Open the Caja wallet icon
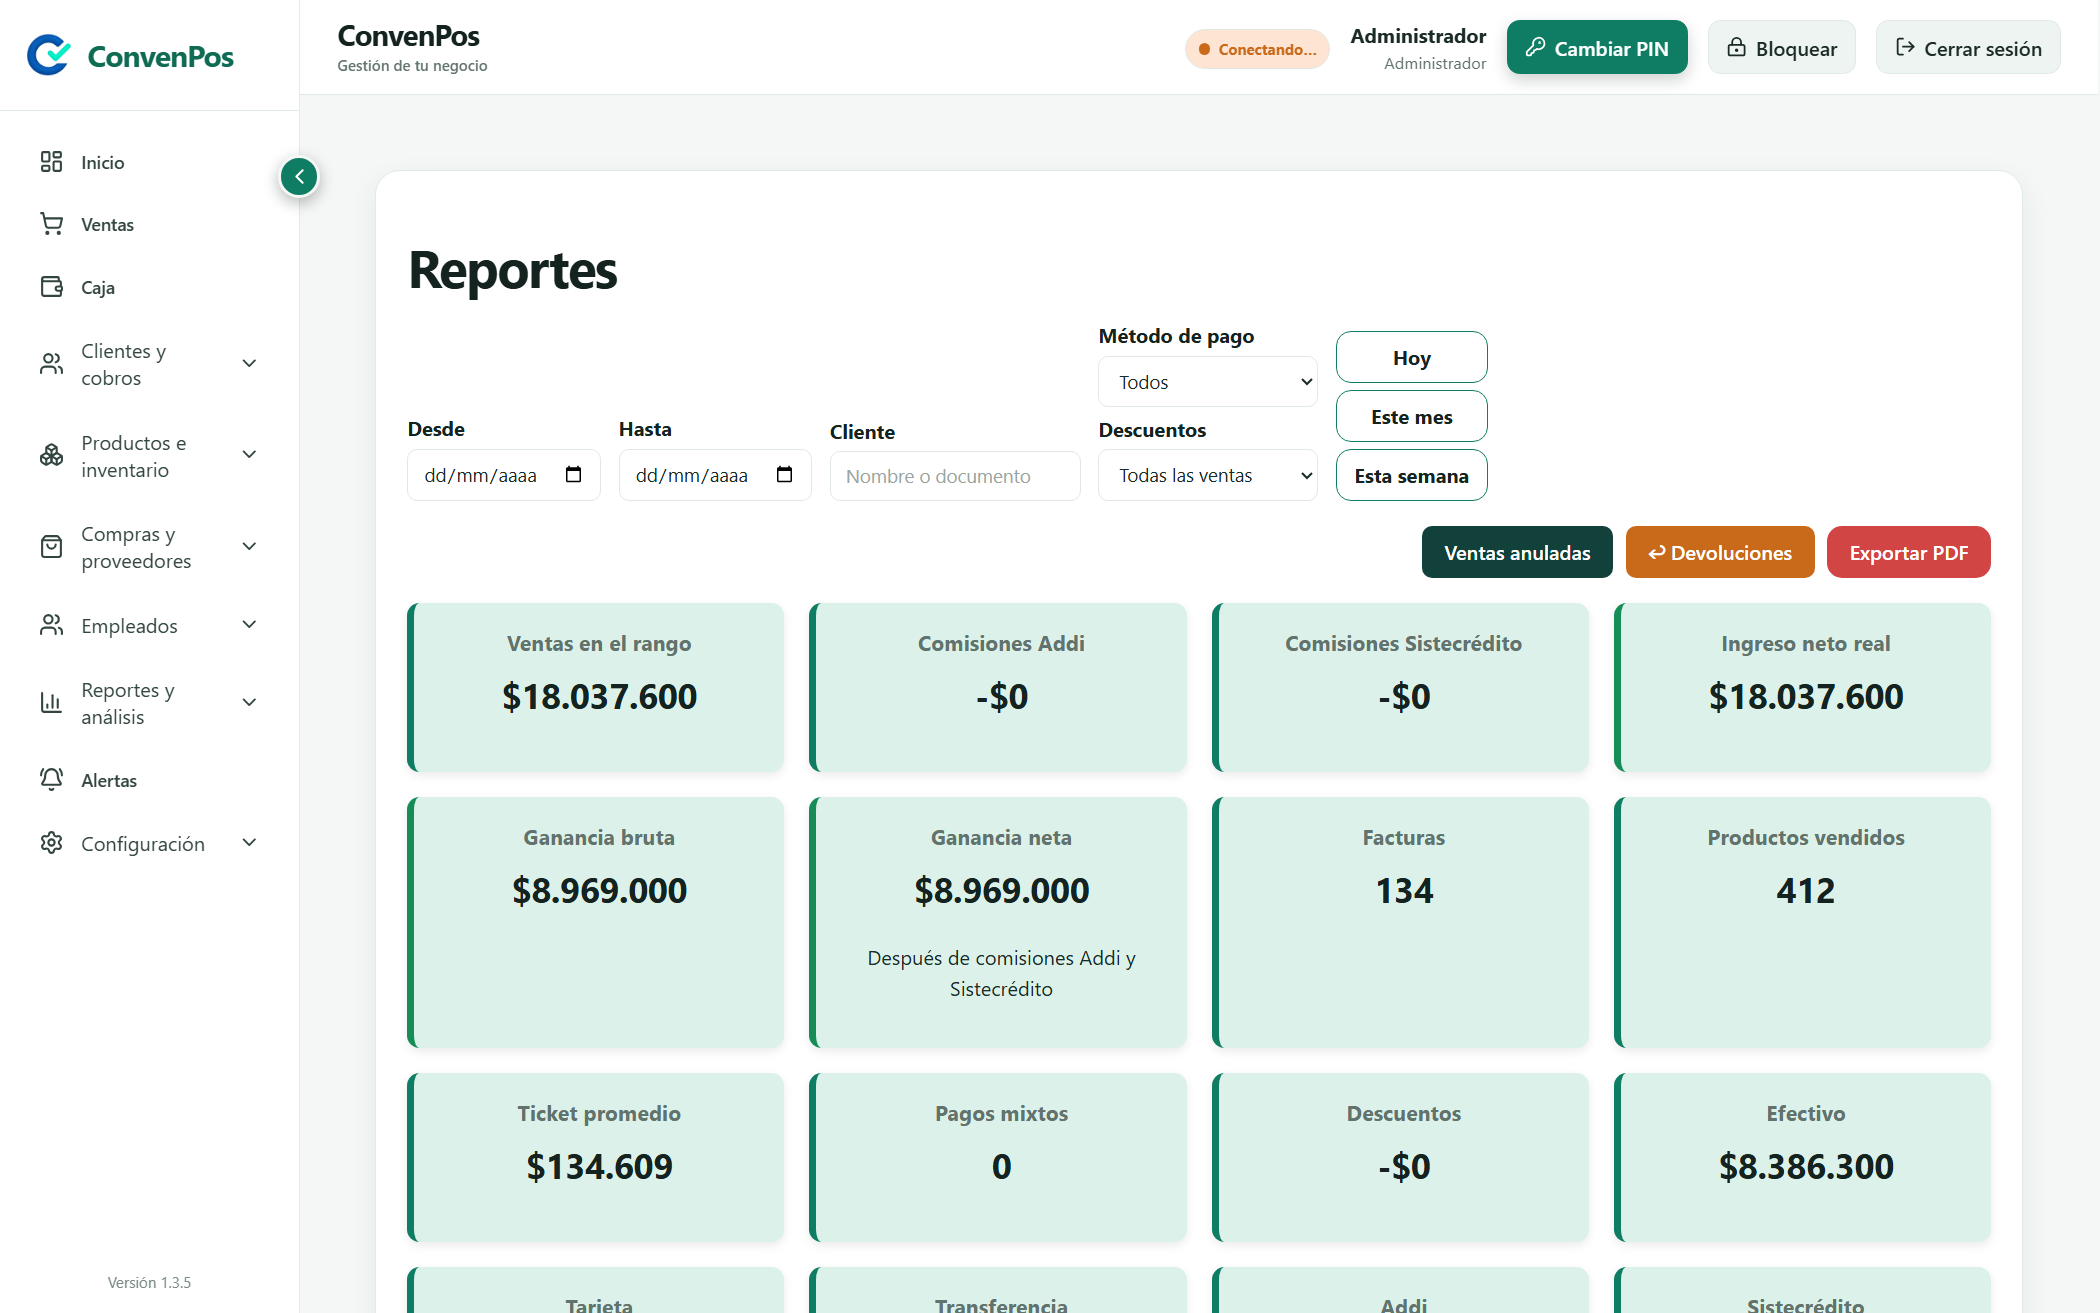2100x1313 pixels. (51, 287)
